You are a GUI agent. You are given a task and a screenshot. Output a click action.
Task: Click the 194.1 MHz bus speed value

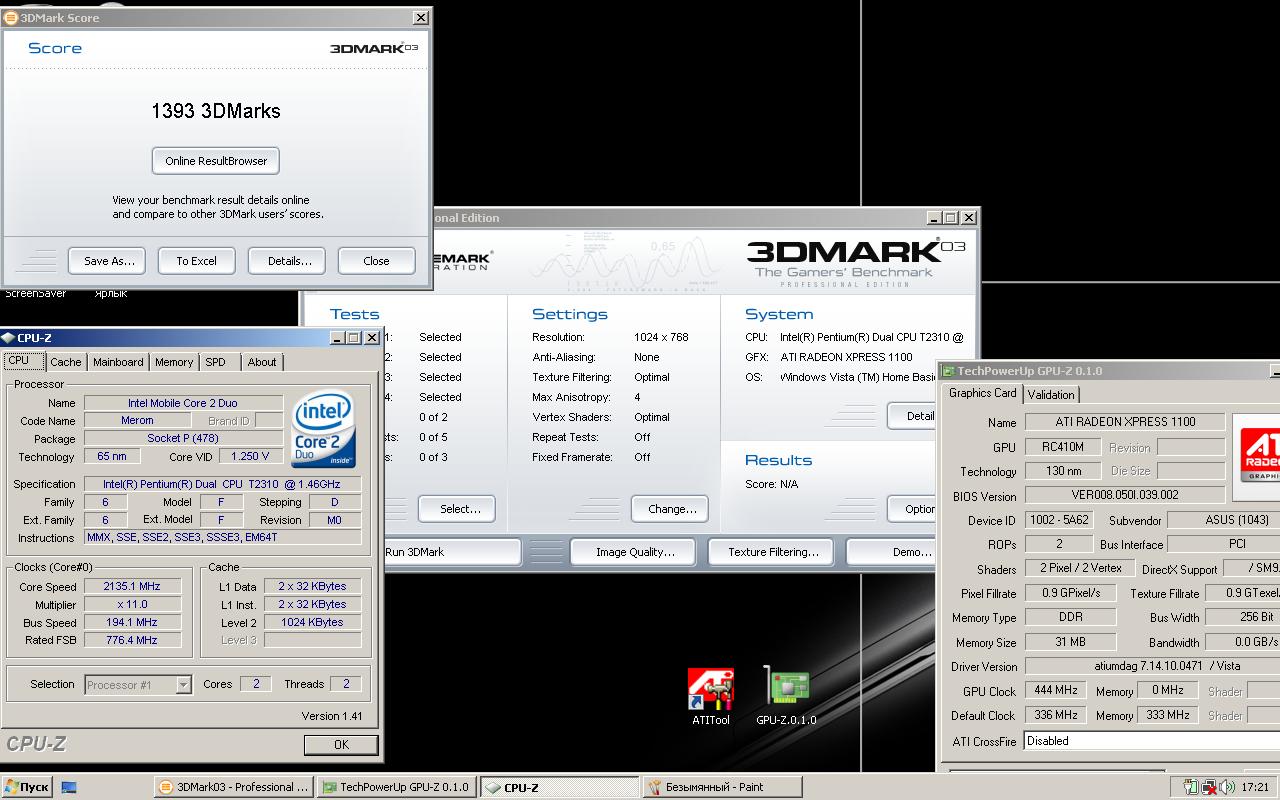[x=133, y=622]
